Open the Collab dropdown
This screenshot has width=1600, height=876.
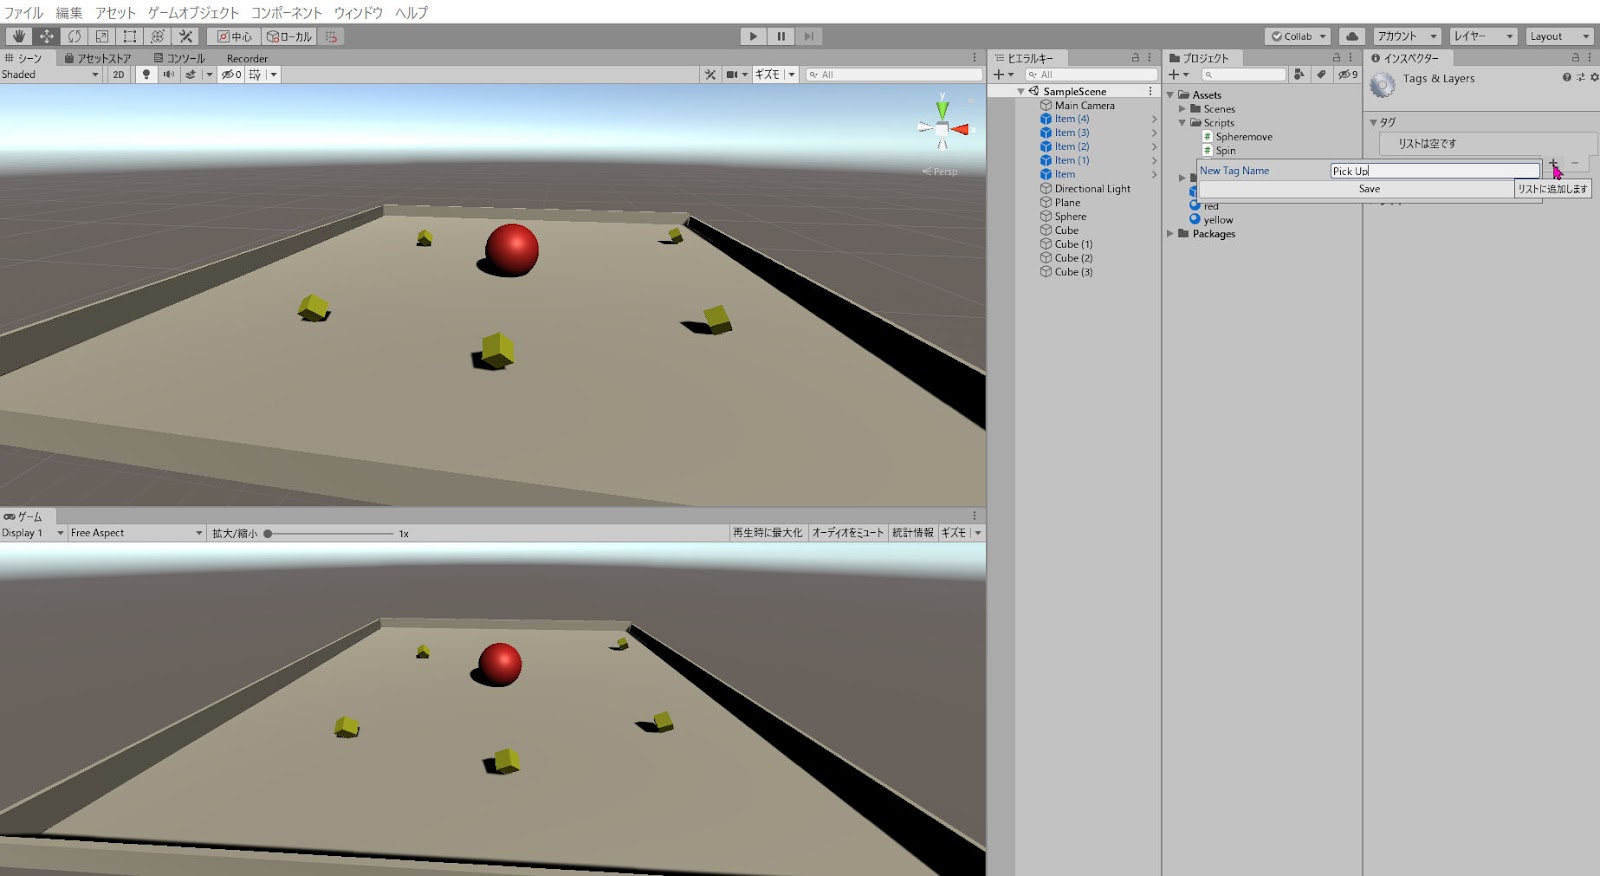pyautogui.click(x=1298, y=36)
